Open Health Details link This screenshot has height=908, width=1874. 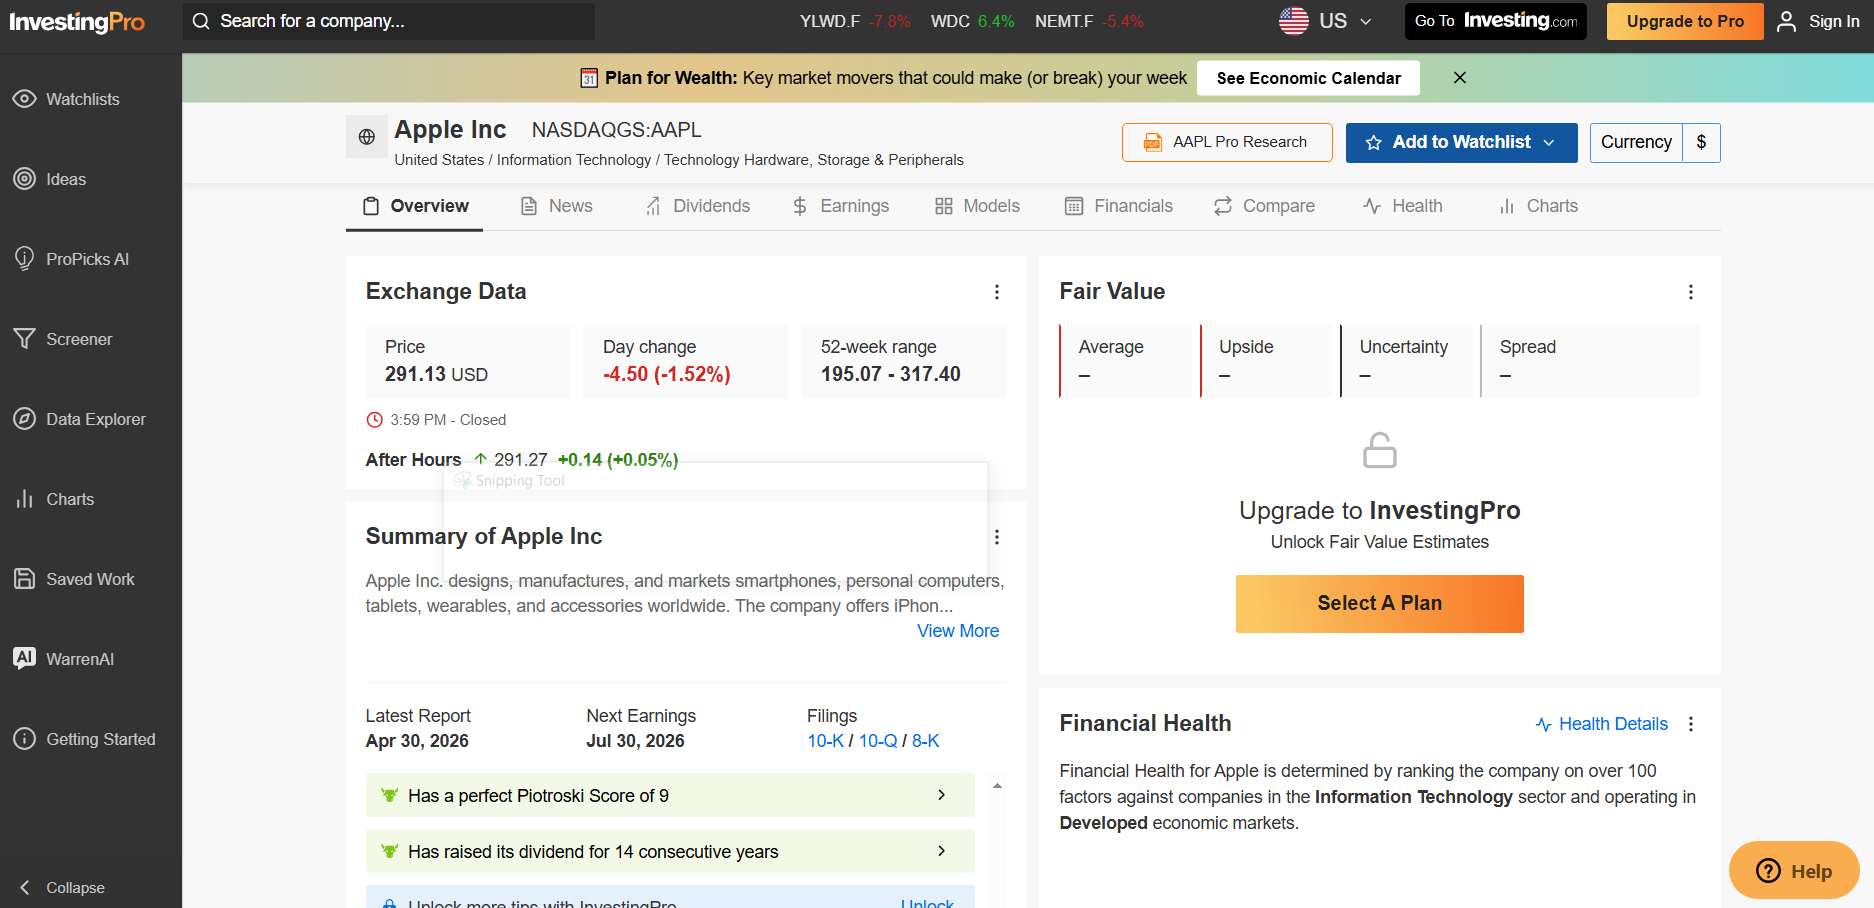coord(1602,724)
